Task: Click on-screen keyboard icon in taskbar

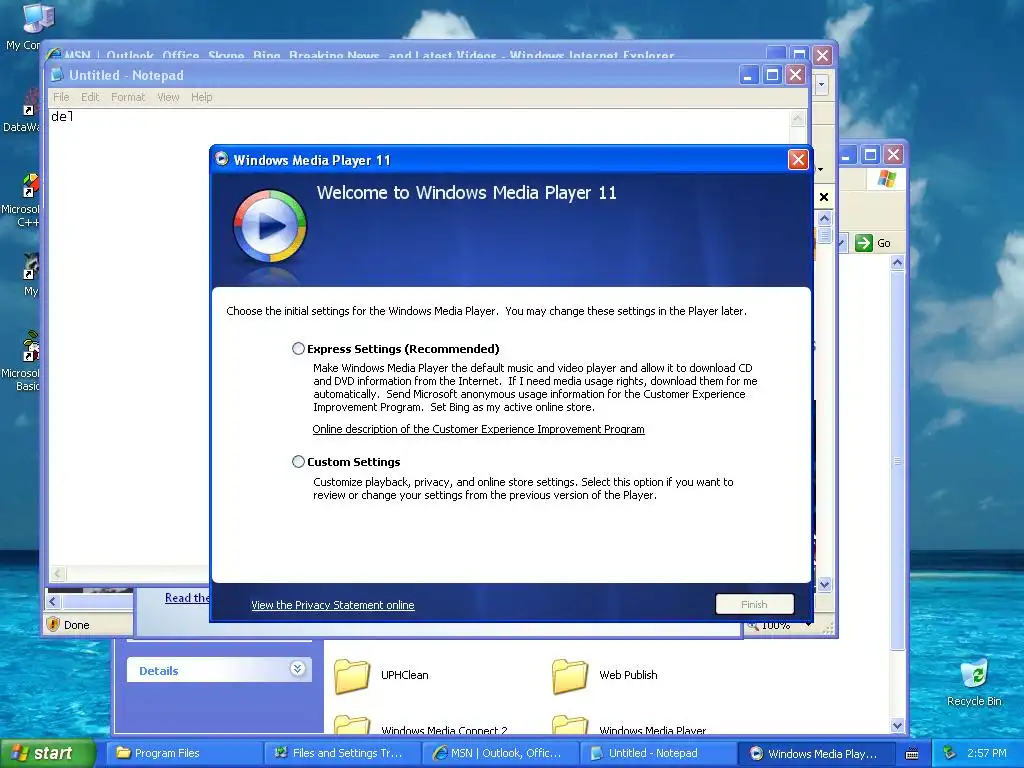Action: (x=912, y=754)
